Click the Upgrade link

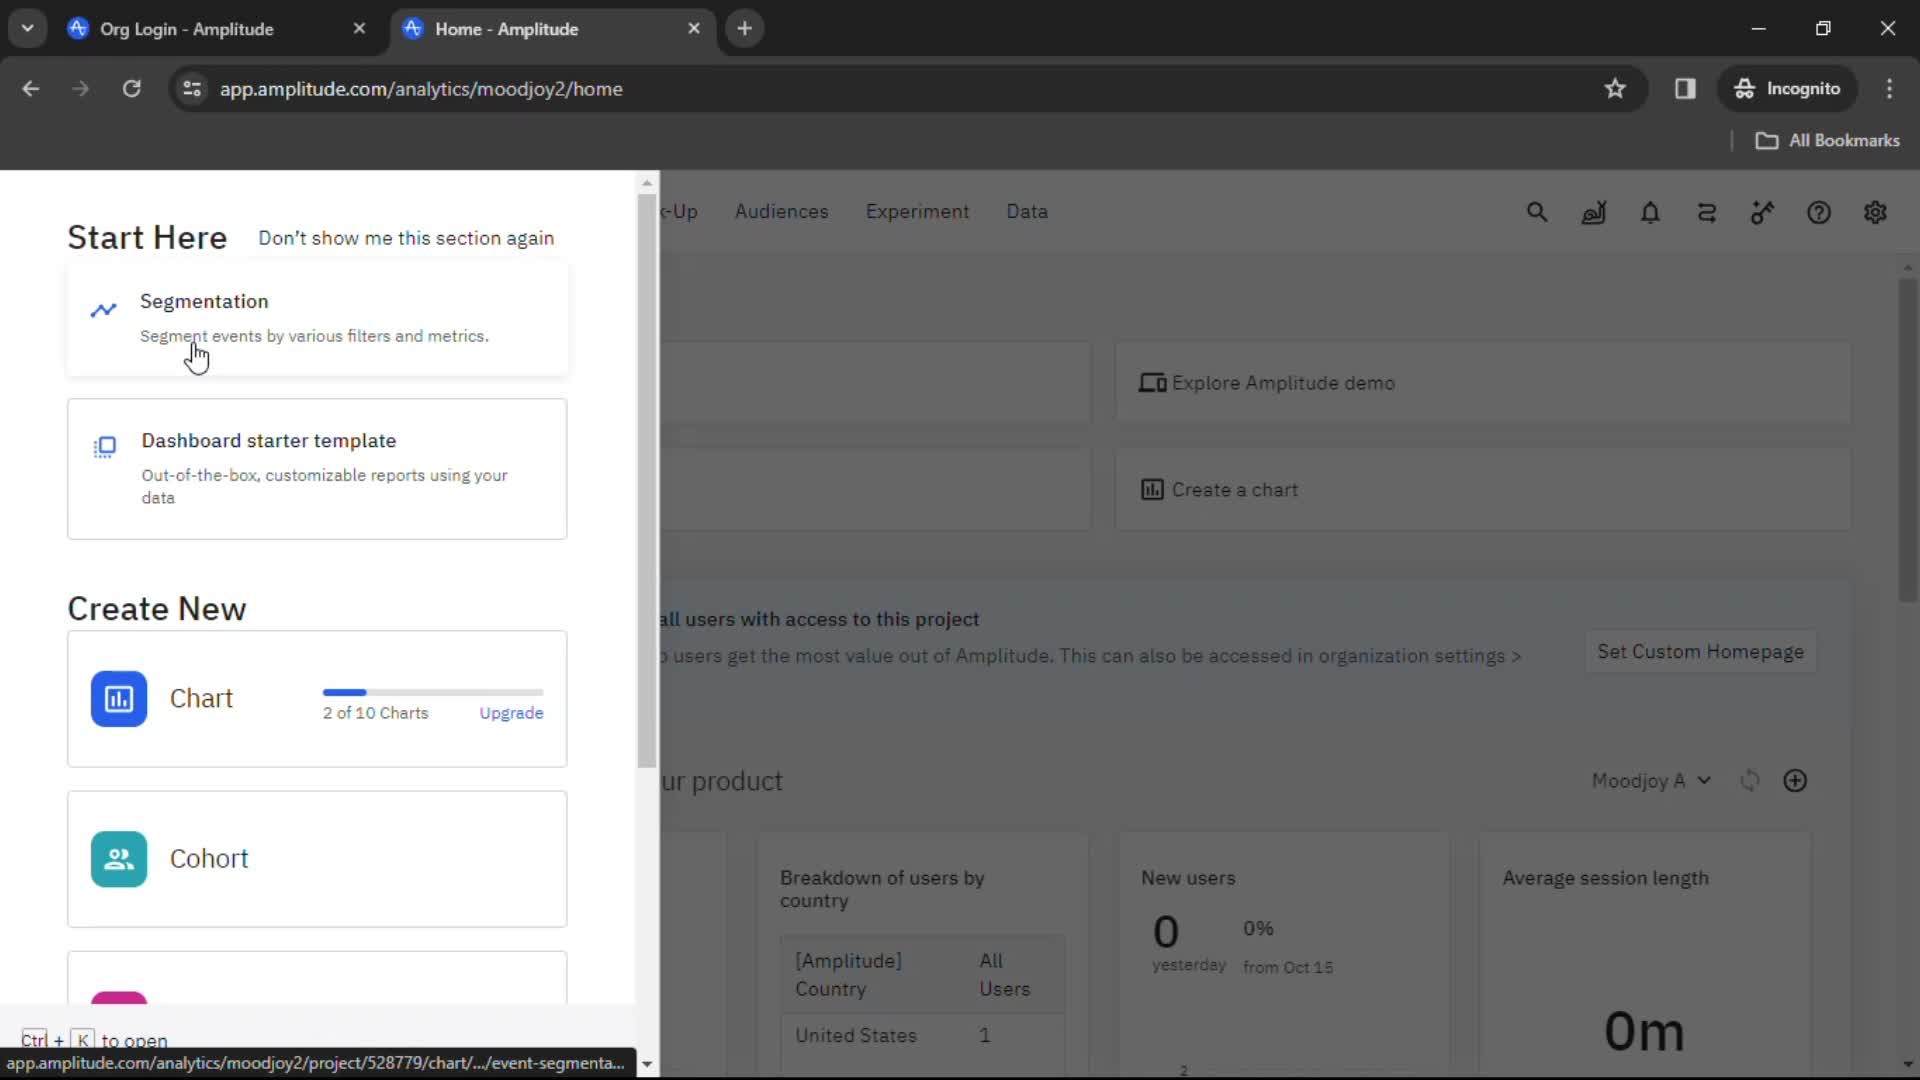pos(511,713)
